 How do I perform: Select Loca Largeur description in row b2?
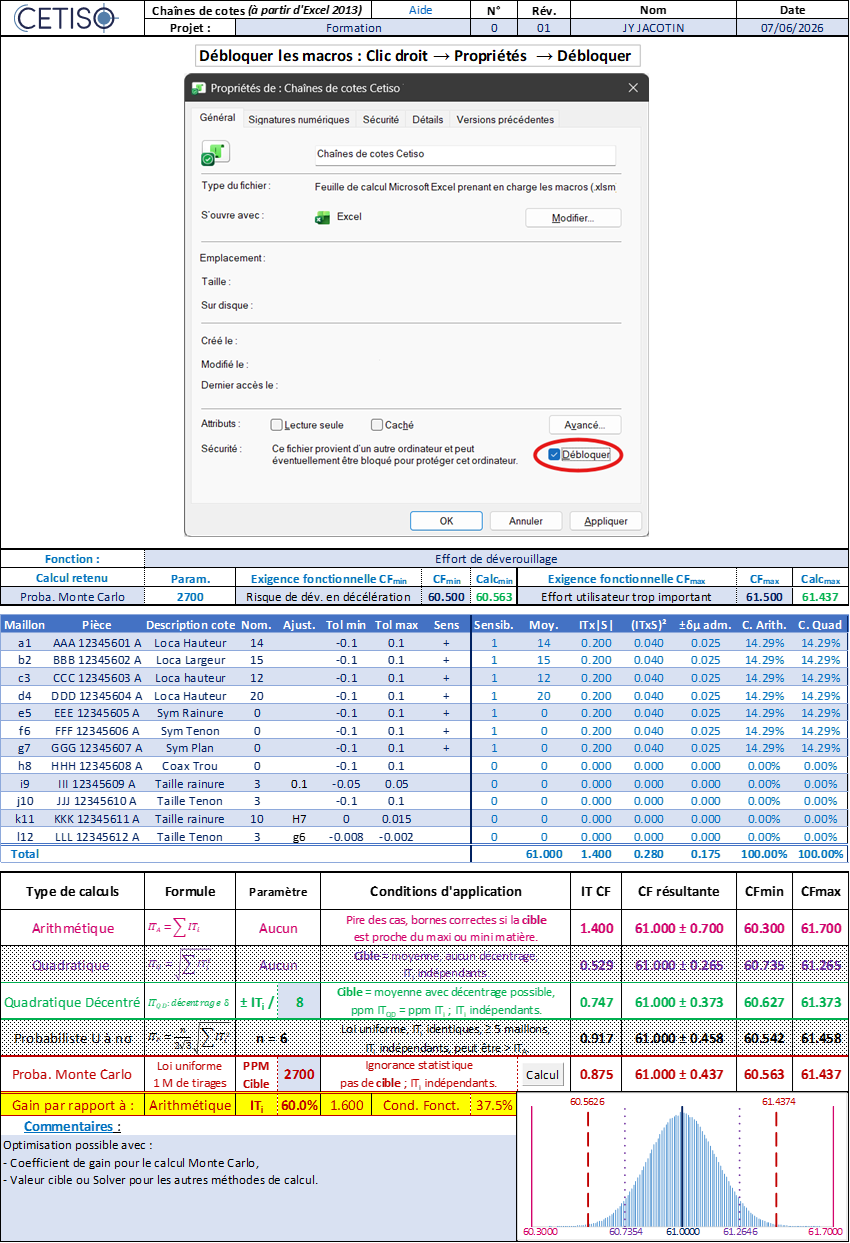[x=190, y=661]
